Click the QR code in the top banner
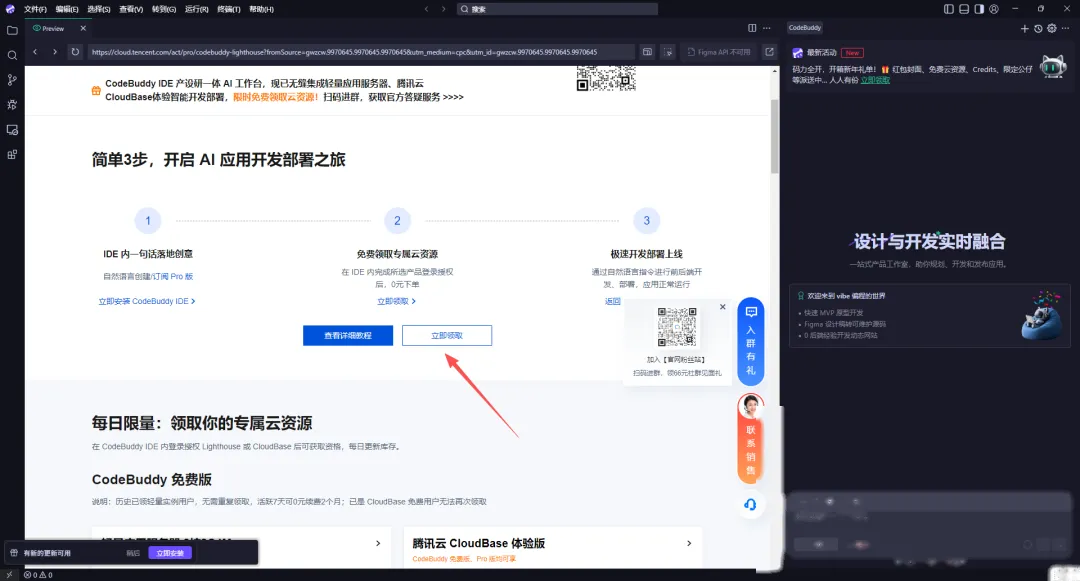This screenshot has height=581, width=1080. (606, 78)
